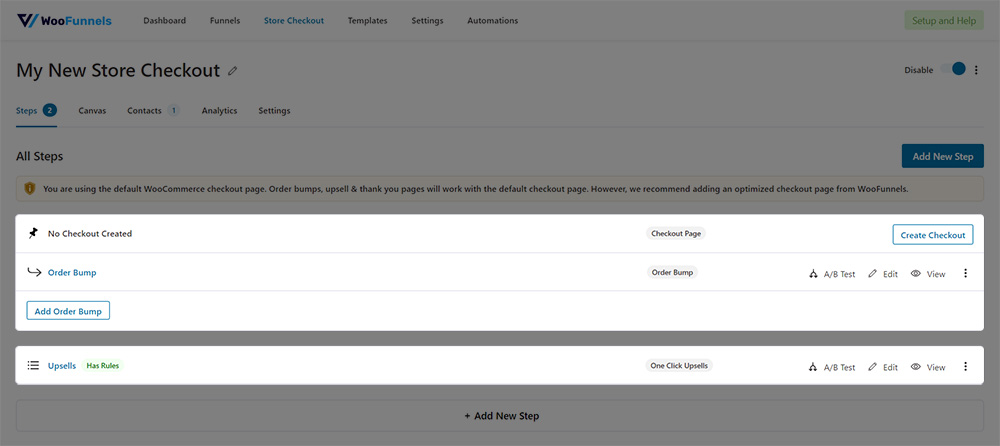Click the Add Order Bump button
Screen dimensions: 1000x446
coord(68,311)
